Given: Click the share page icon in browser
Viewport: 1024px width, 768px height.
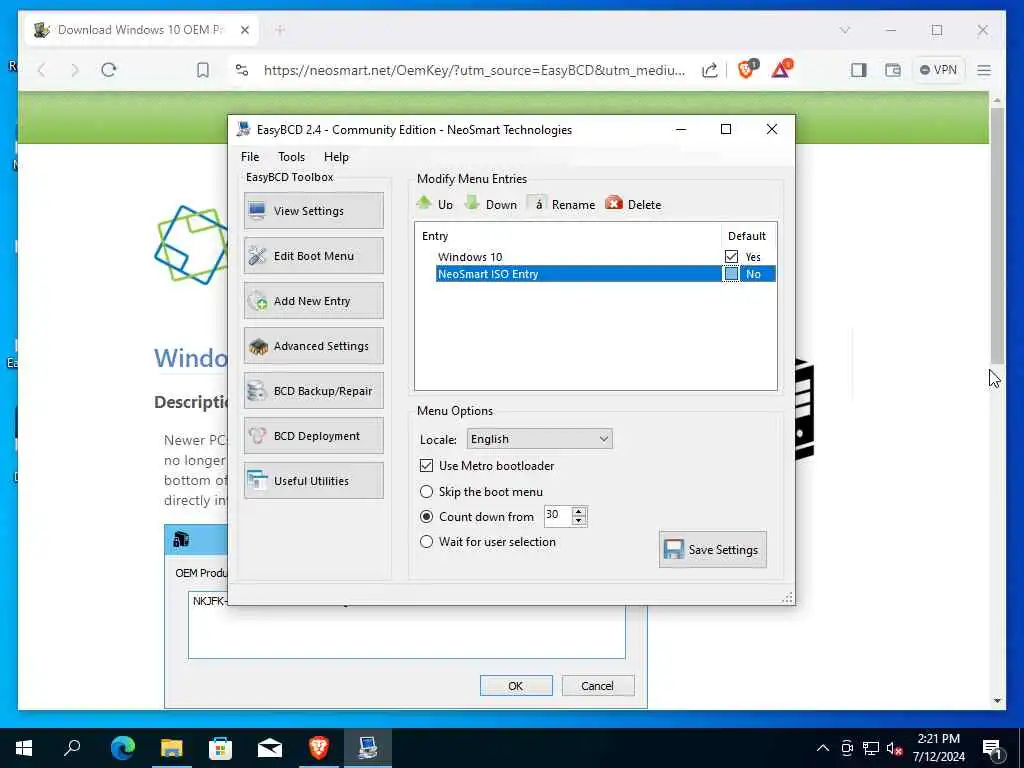Looking at the screenshot, I should 709,70.
